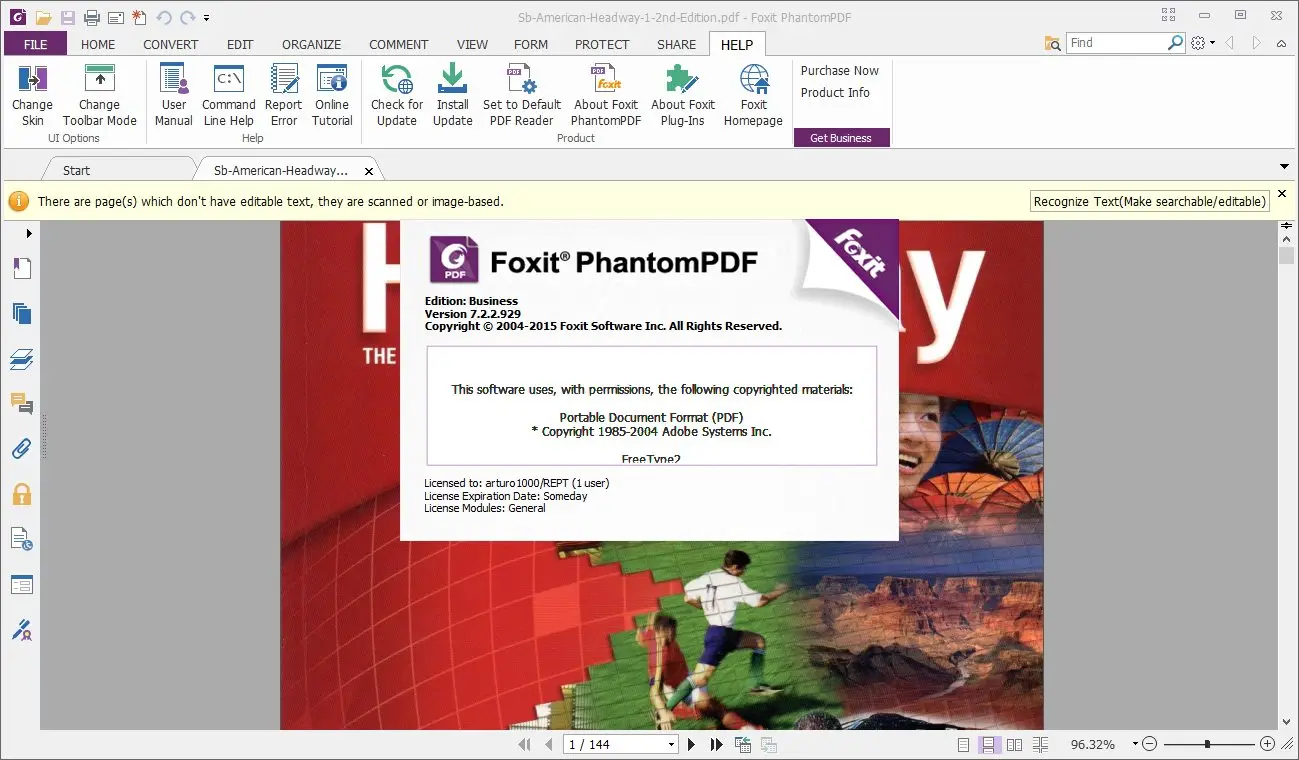Switch to facing pages view
This screenshot has height=760, width=1299.
1014,745
